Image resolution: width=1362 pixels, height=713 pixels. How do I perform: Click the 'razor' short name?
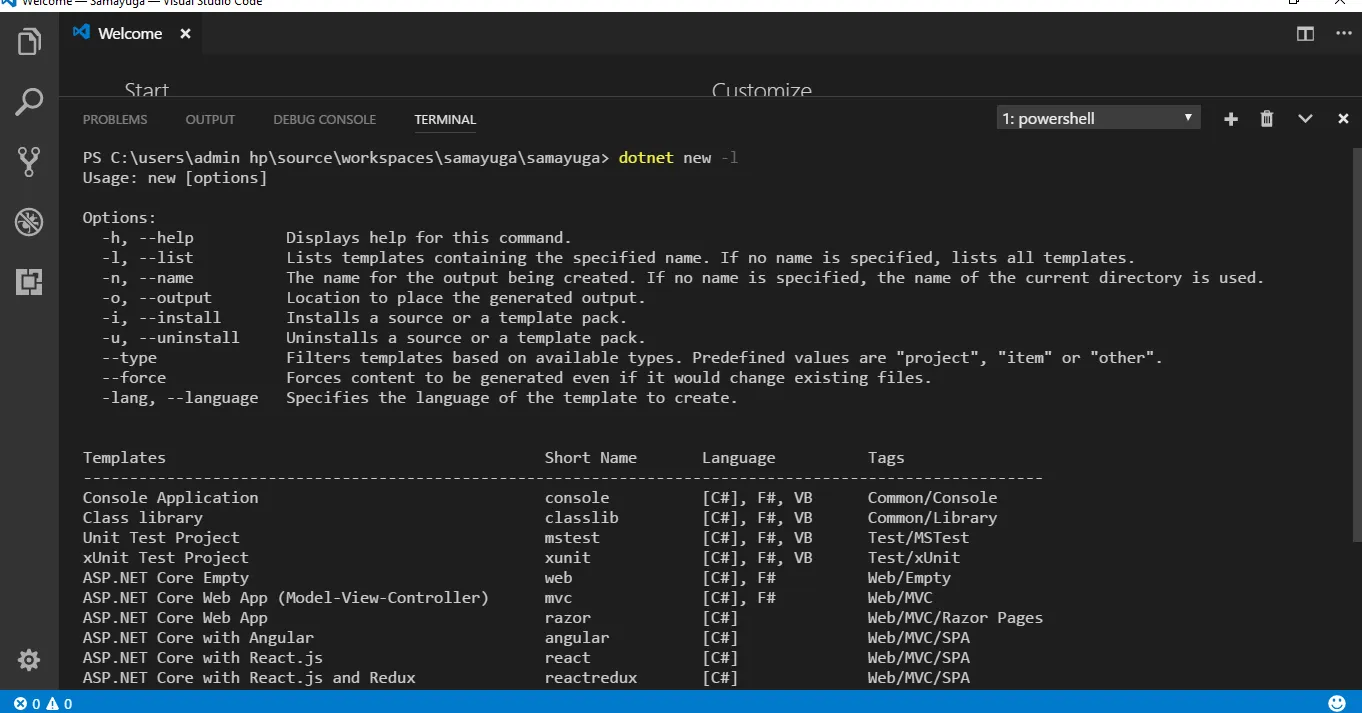[568, 617]
